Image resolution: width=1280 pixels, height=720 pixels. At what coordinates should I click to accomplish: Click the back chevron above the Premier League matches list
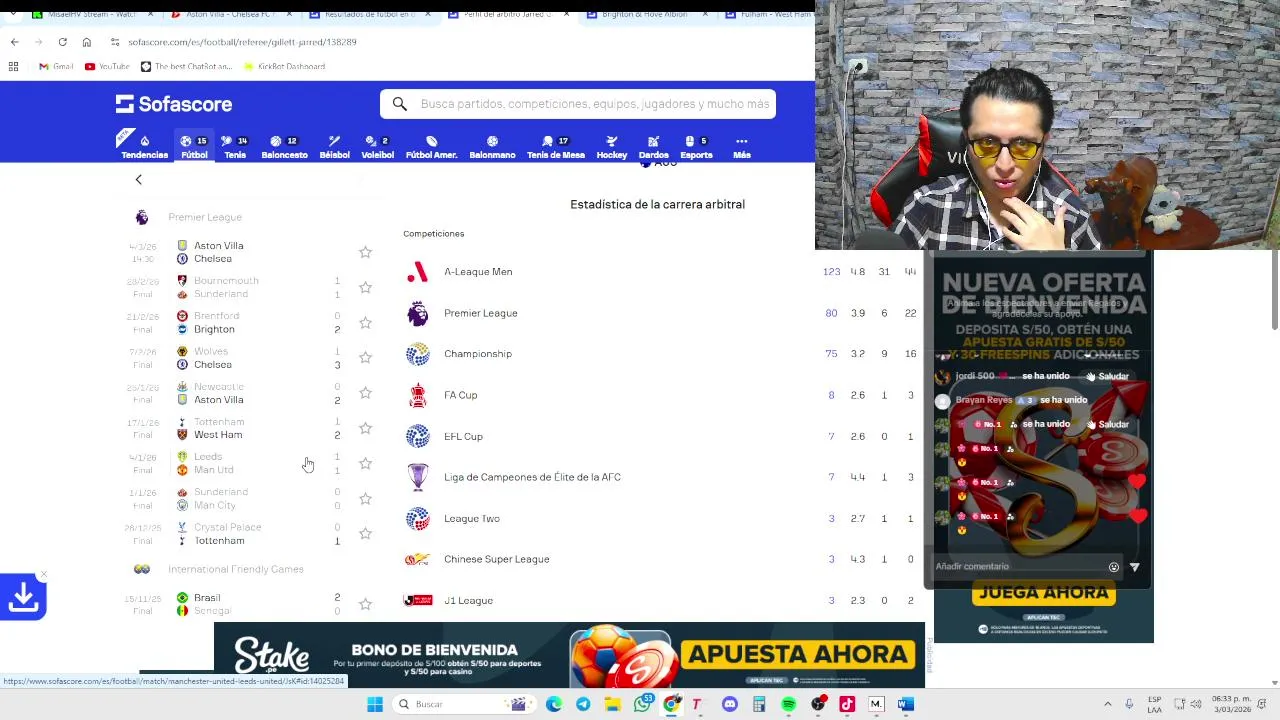(139, 180)
